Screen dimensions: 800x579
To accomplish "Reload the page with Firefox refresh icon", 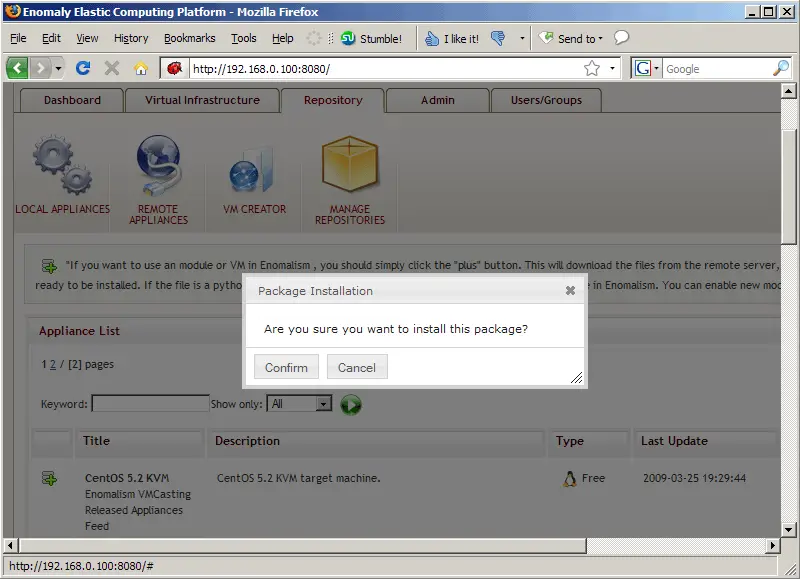I will tap(83, 69).
